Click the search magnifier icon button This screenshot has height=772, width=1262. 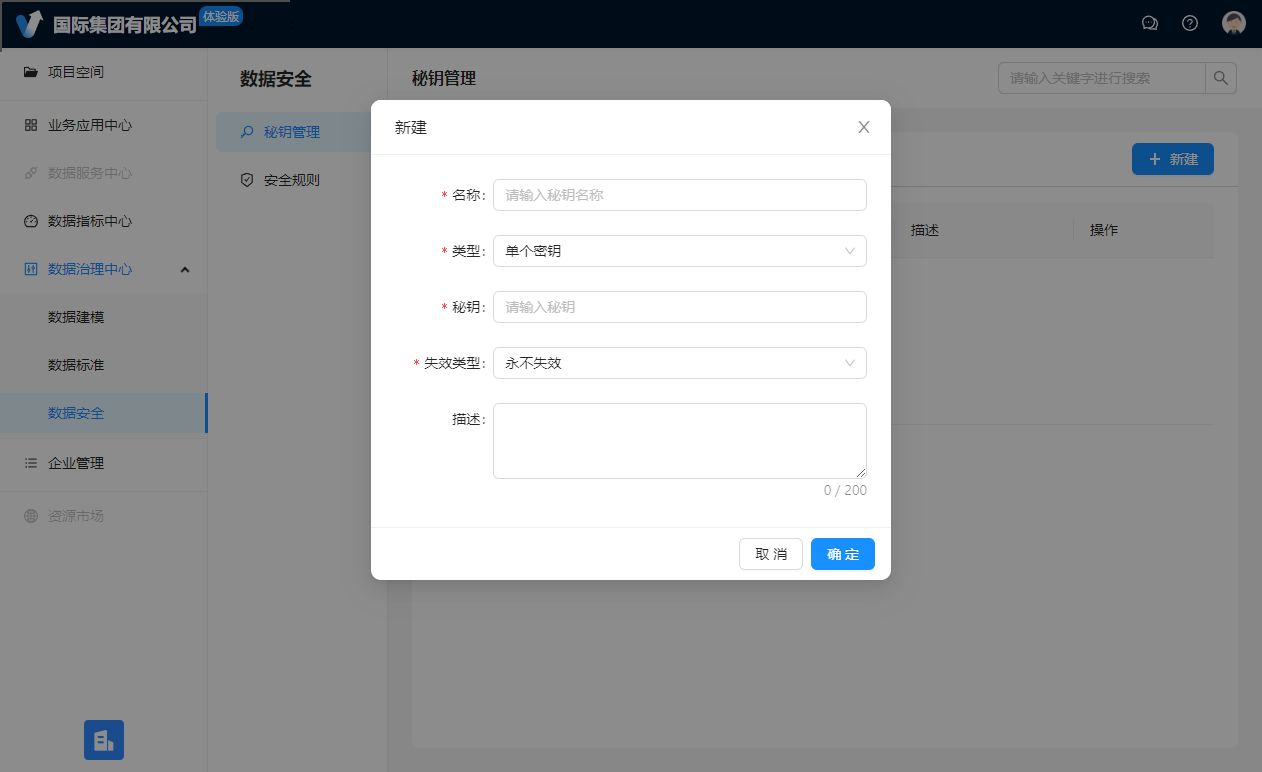[x=1221, y=78]
